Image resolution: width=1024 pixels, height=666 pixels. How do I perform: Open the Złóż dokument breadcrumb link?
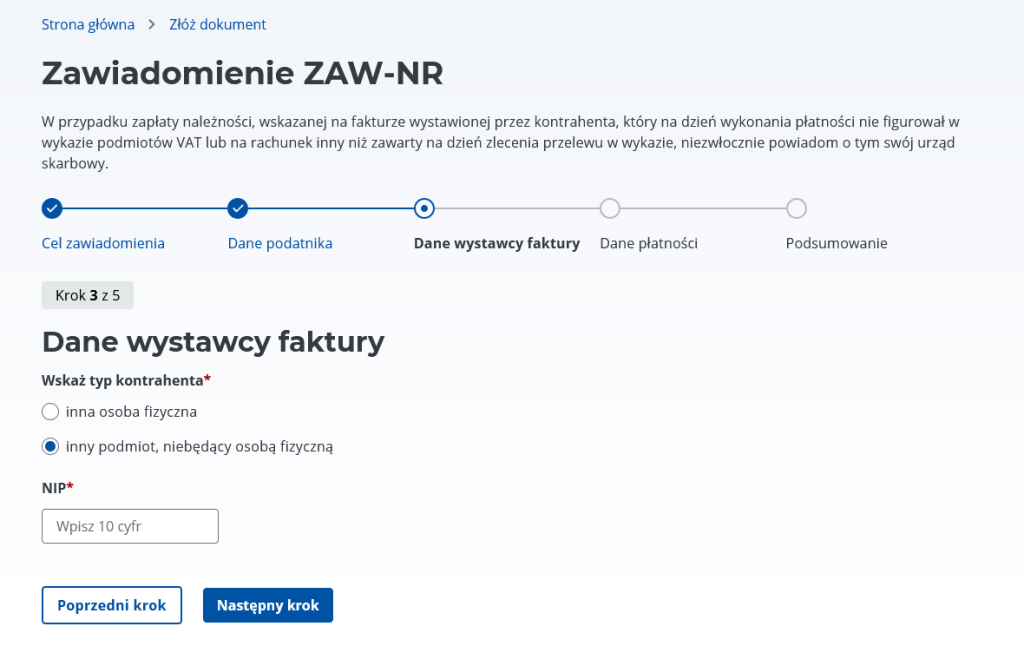click(x=218, y=24)
